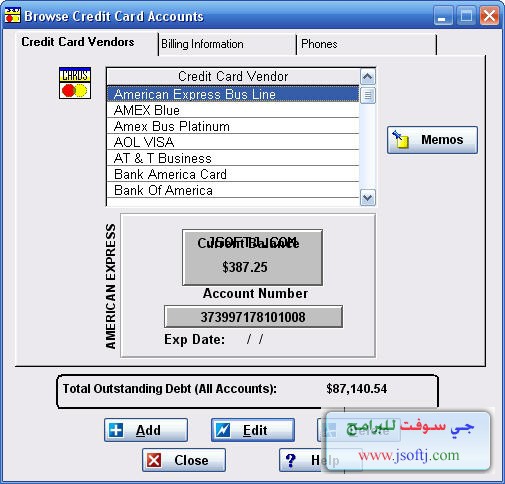Click the red X icon on Close
The width and height of the screenshot is (505, 484).
click(154, 460)
